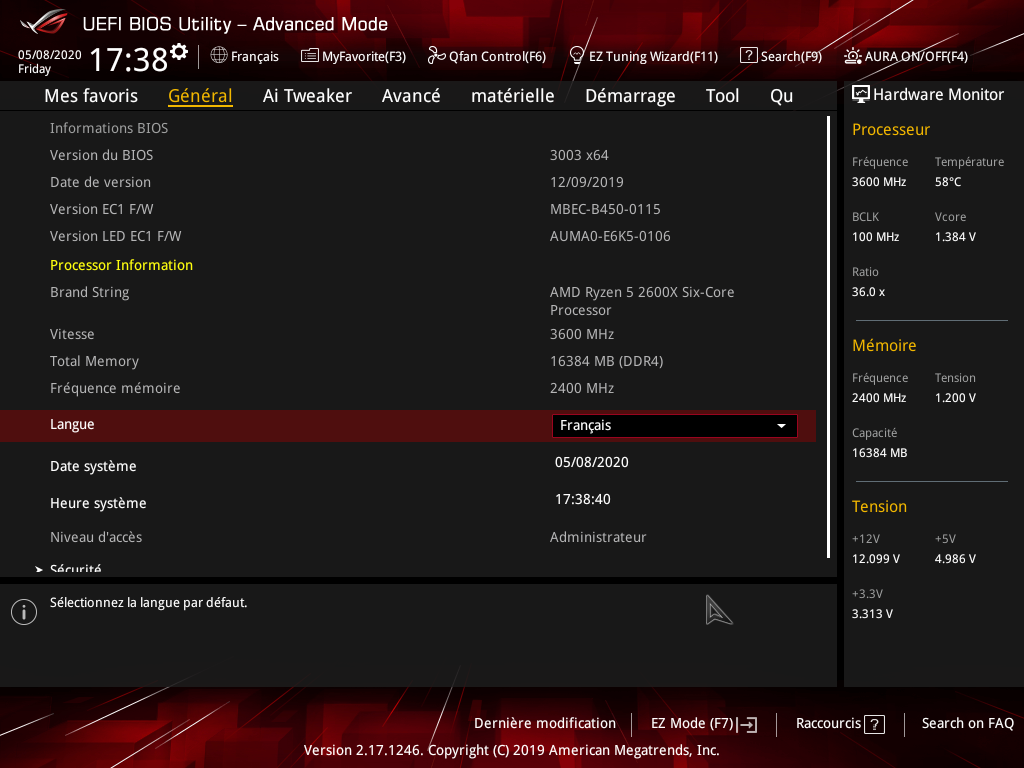1024x768 pixels.
Task: Select the Heure système label
Action: 98,504
